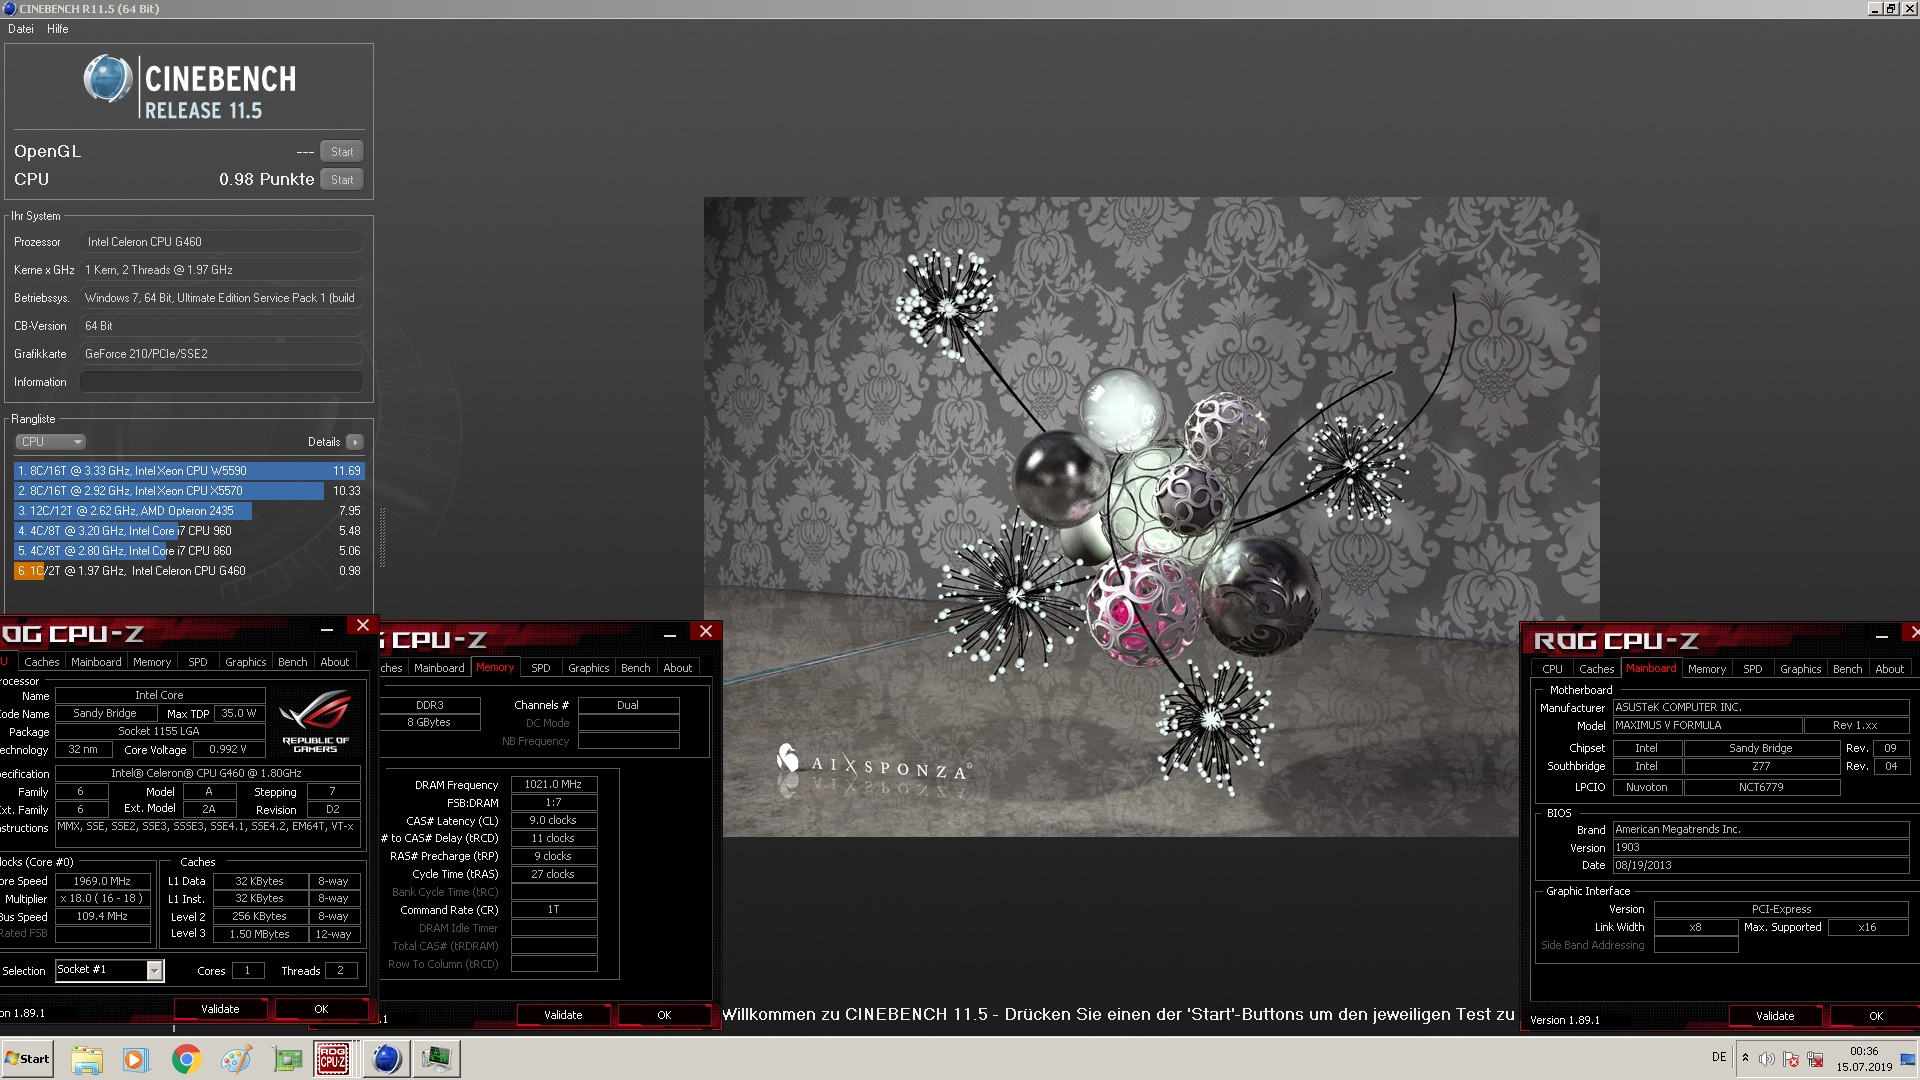Show hidden tray icons arrow
Screen dimensions: 1920x1080
pos(1745,1058)
